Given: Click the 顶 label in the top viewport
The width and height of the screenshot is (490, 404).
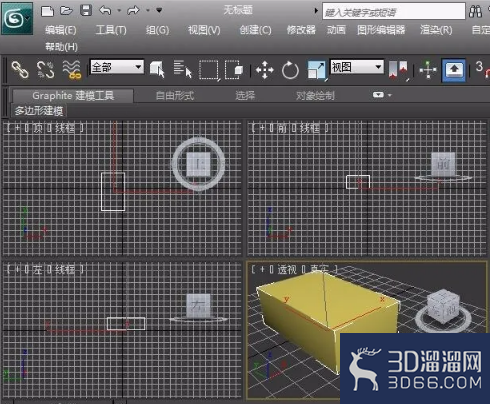Looking at the screenshot, I should 37,128.
